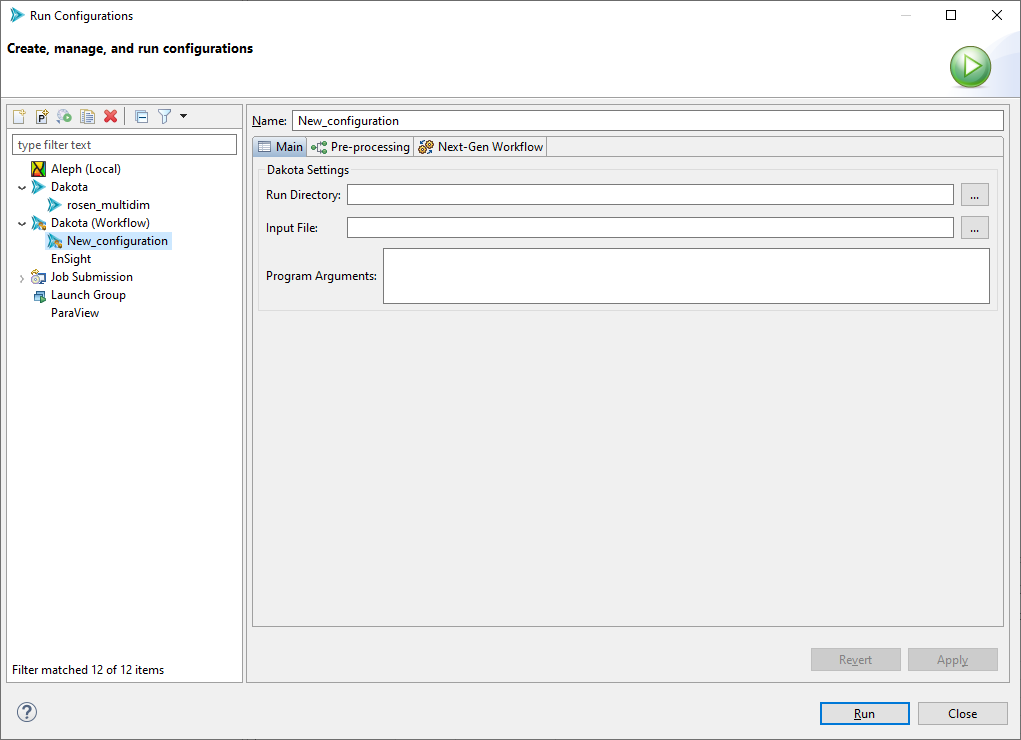This screenshot has height=740, width=1021.
Task: Click the help question mark icon
Action: click(26, 712)
